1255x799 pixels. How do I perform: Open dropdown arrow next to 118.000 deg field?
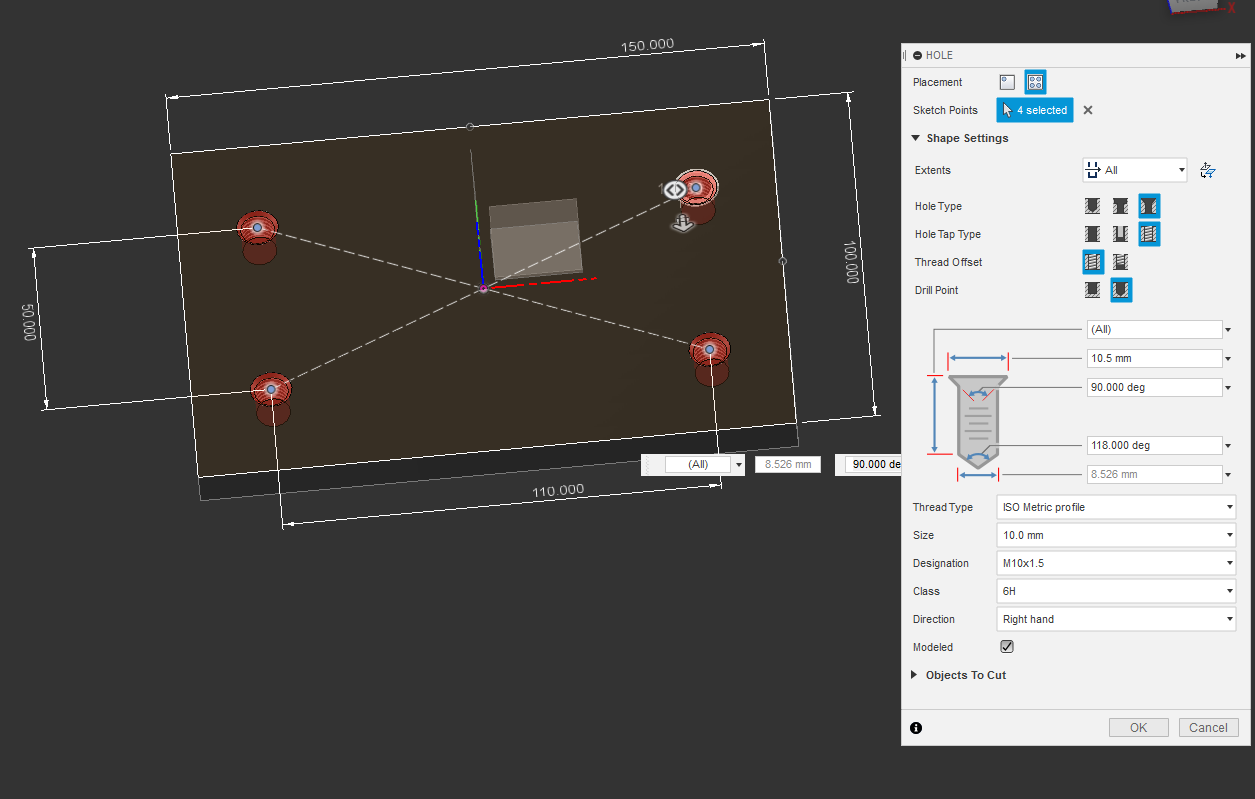click(x=1228, y=445)
